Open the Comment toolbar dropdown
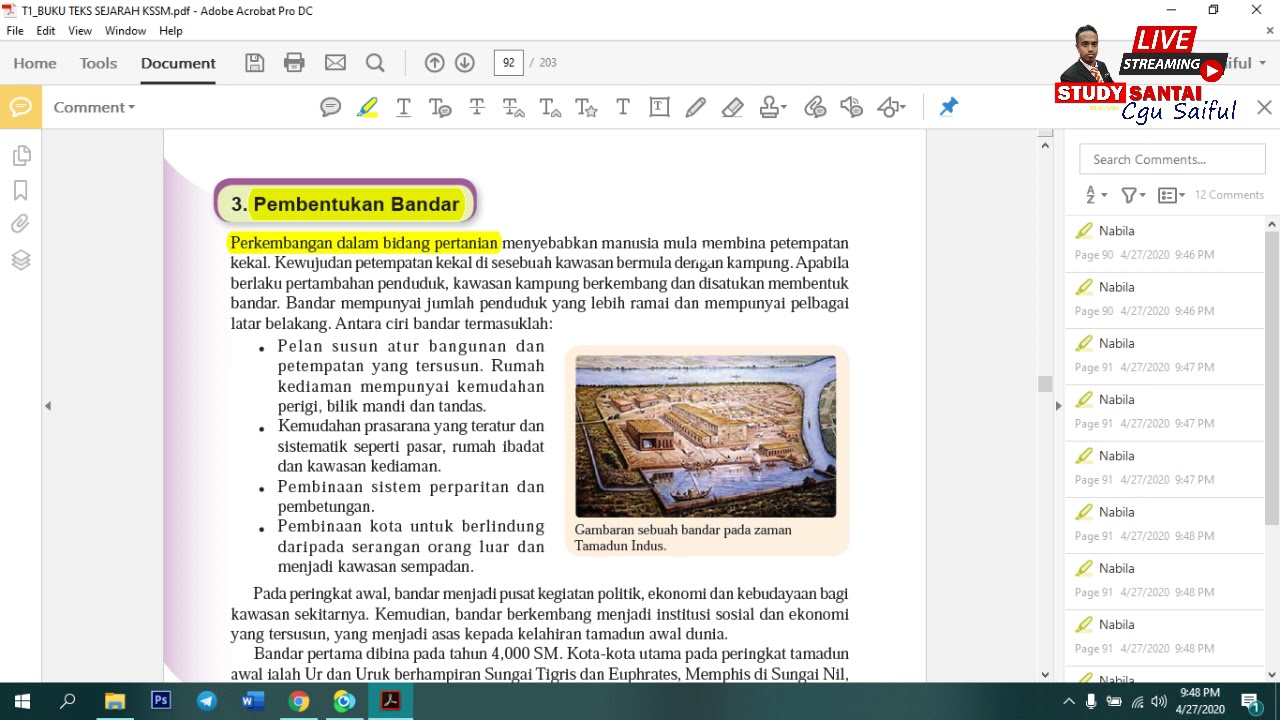The image size is (1280, 720). pyautogui.click(x=94, y=107)
